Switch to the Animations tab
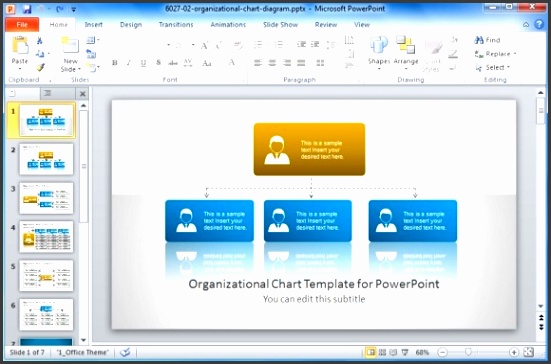 [x=228, y=25]
